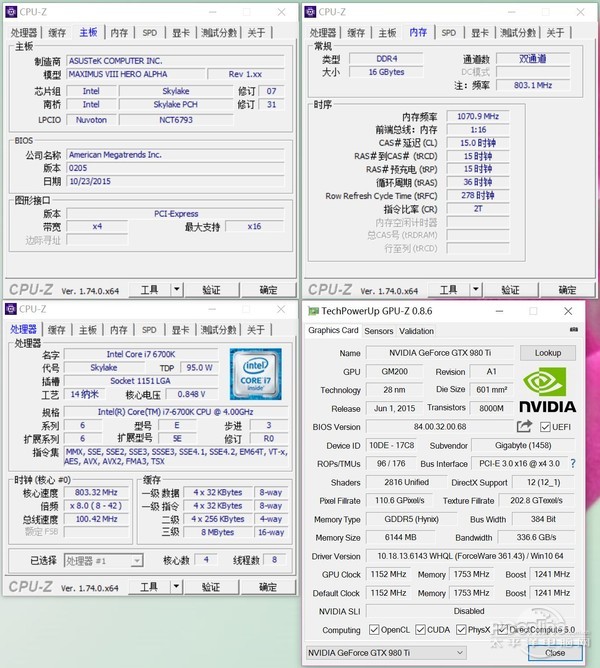Click the CPU-Z title icon in the Intel Core i7 window
Screen dimensions: 600x668
(12, 309)
